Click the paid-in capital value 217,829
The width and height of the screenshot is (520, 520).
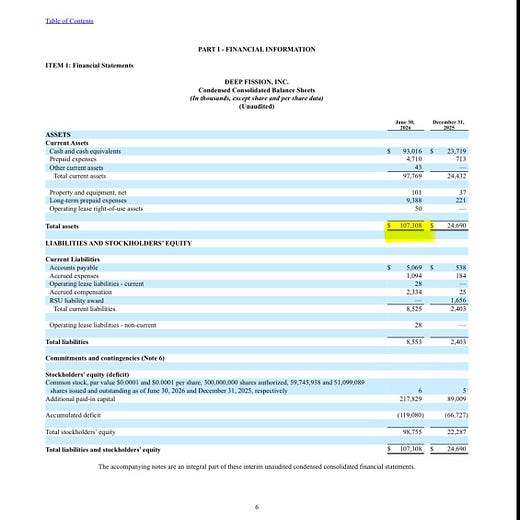(411, 399)
